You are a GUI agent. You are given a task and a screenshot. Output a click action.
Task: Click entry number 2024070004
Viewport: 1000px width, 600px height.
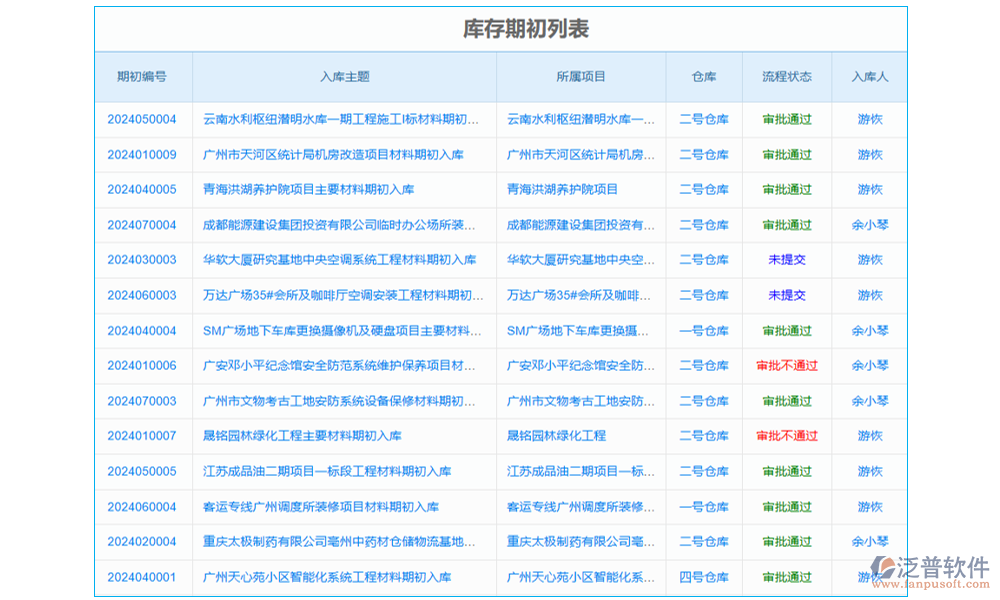pyautogui.click(x=141, y=225)
